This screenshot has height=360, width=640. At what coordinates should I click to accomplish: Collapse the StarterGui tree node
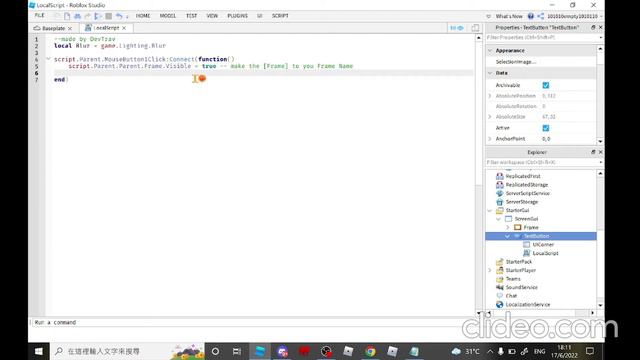pos(490,211)
